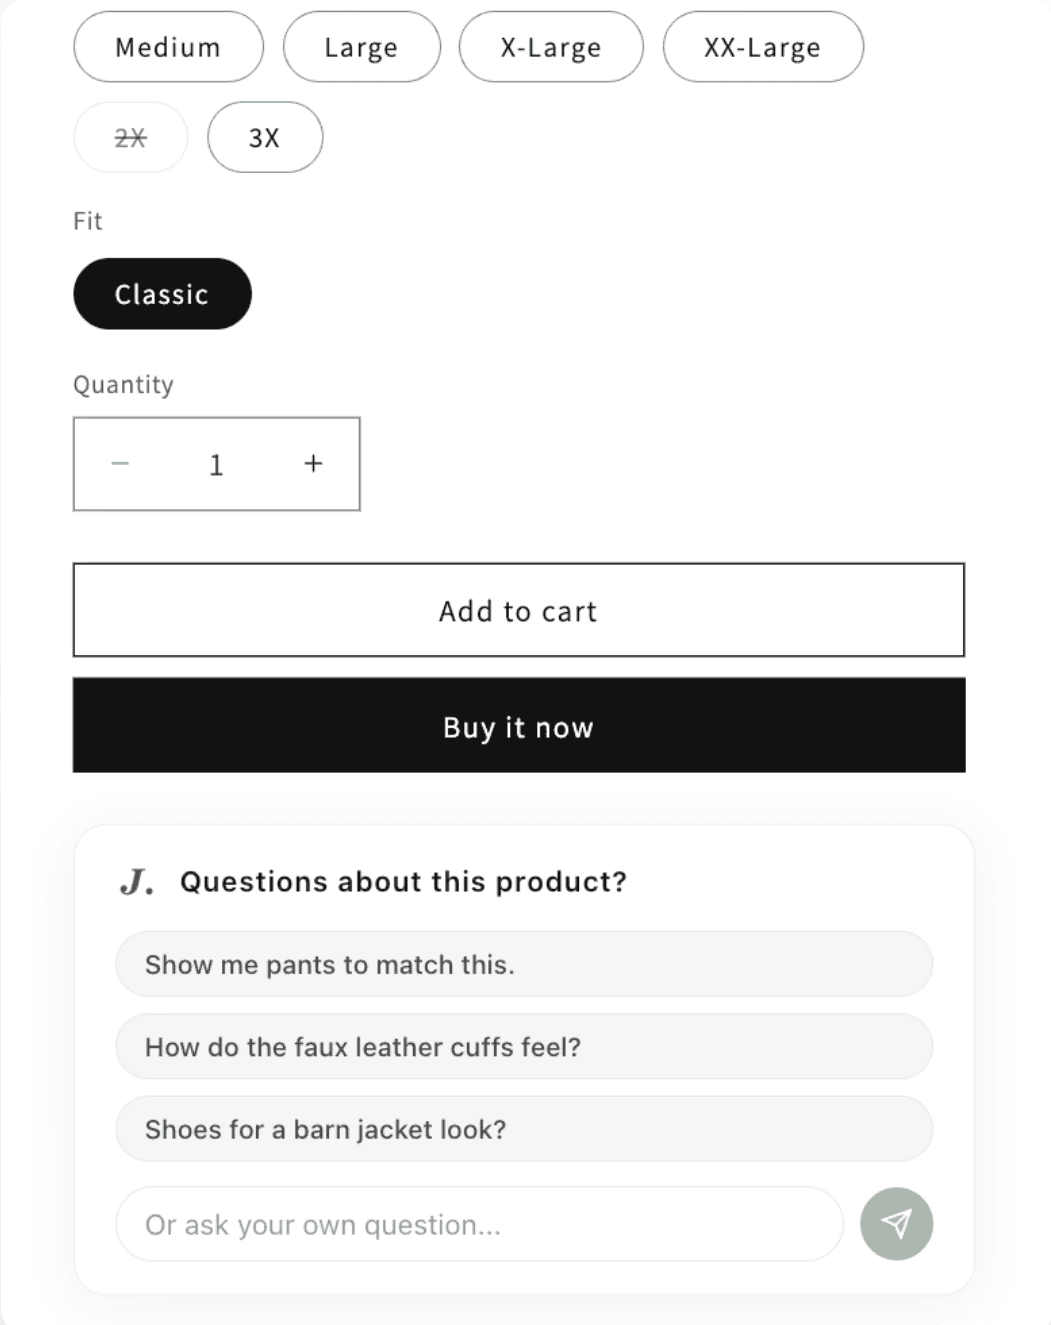Viewport: 1051px width, 1325px height.
Task: Ask how the faux leather cuffs feel
Action: (524, 1046)
